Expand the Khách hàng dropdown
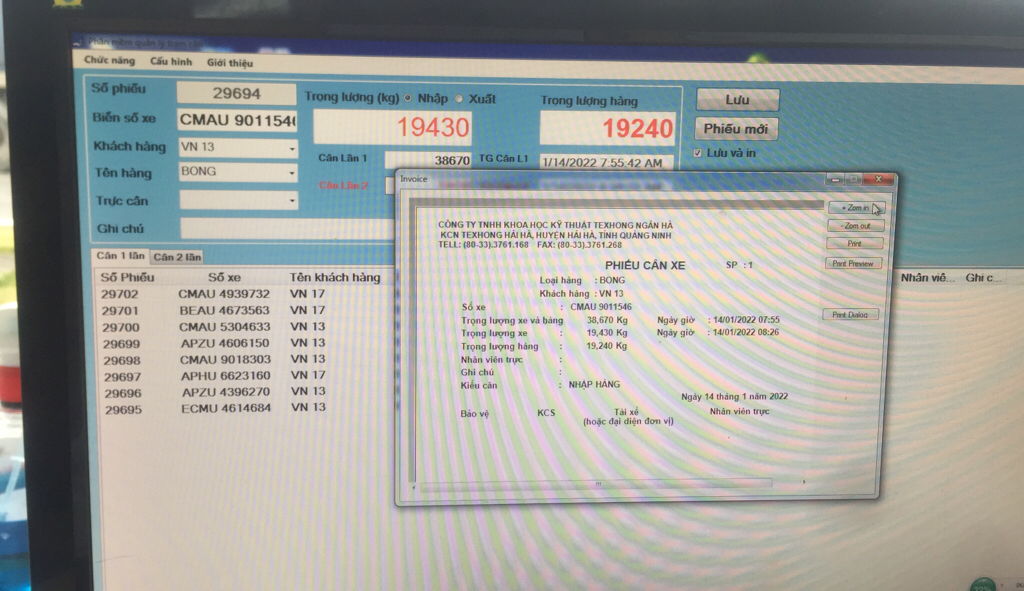The height and width of the screenshot is (591, 1024). click(292, 149)
